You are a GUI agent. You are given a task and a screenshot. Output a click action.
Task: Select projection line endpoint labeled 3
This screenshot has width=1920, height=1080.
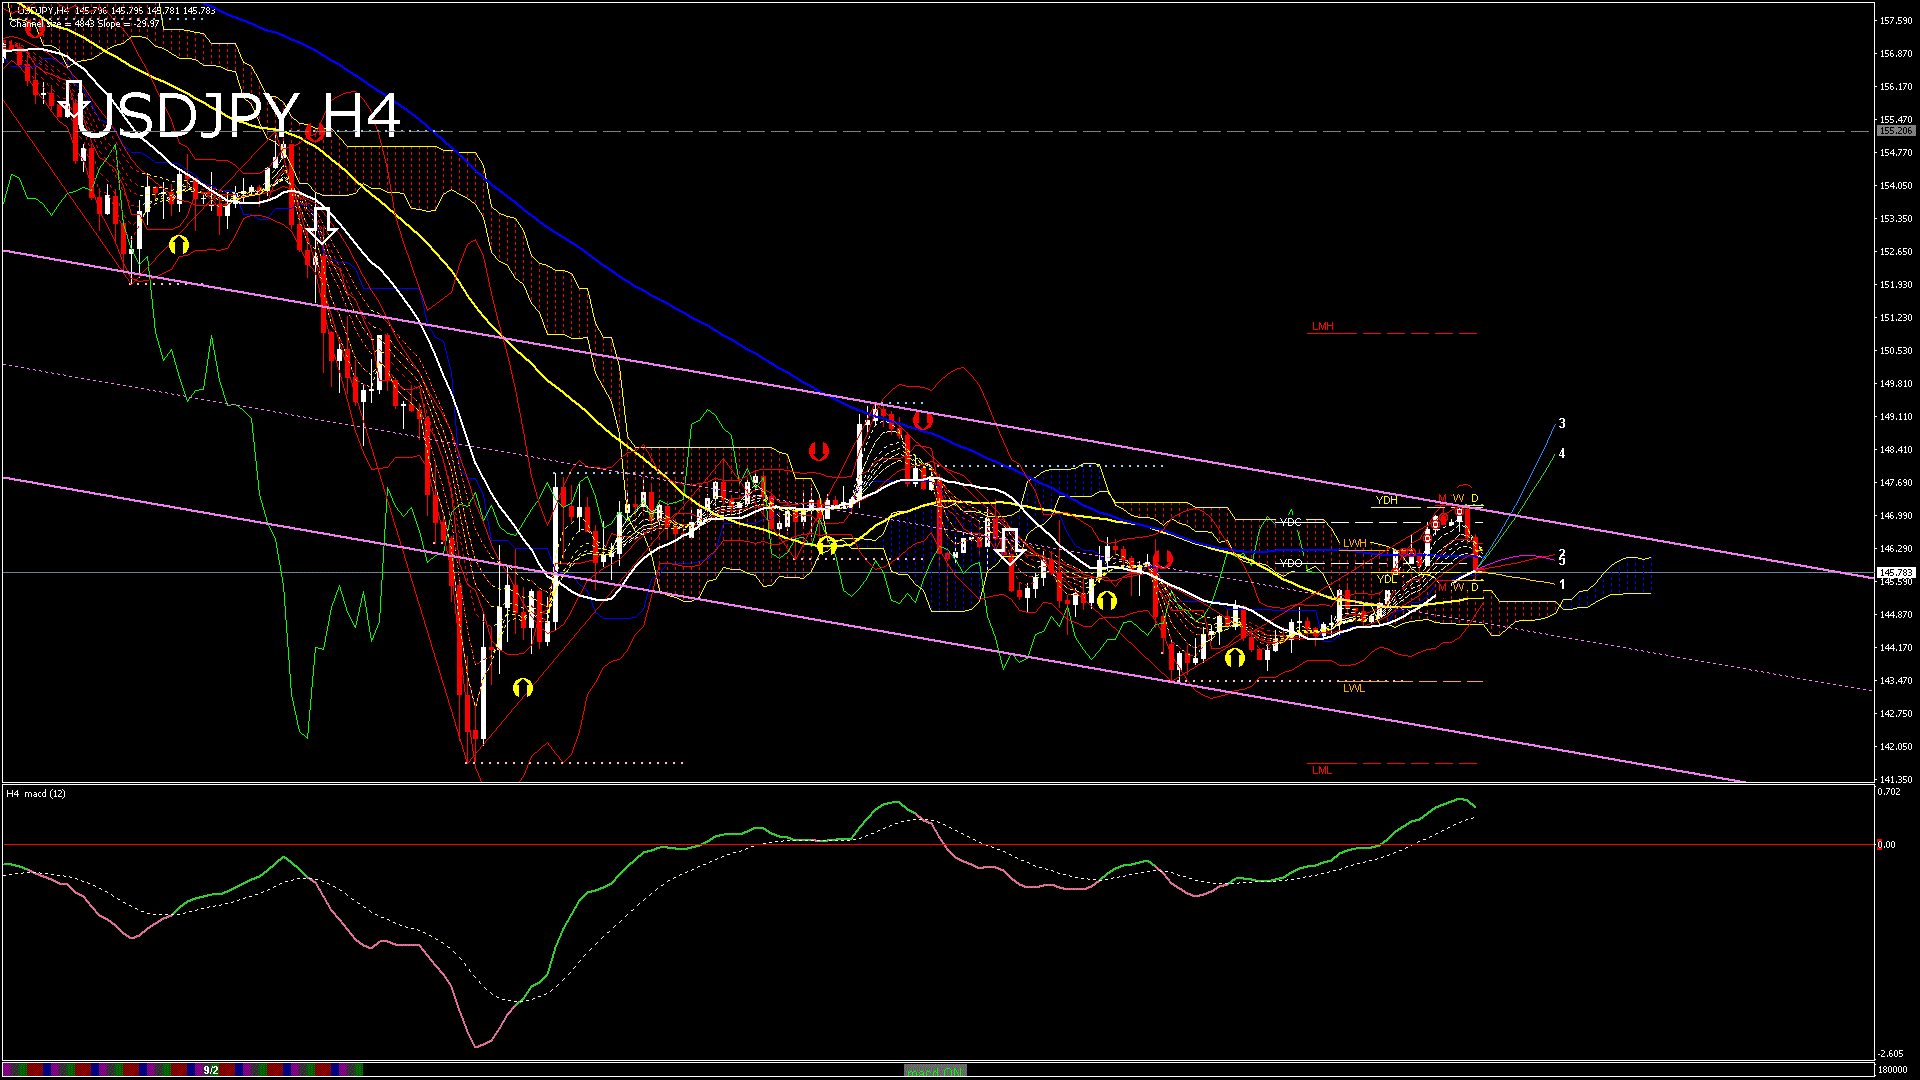(1562, 424)
